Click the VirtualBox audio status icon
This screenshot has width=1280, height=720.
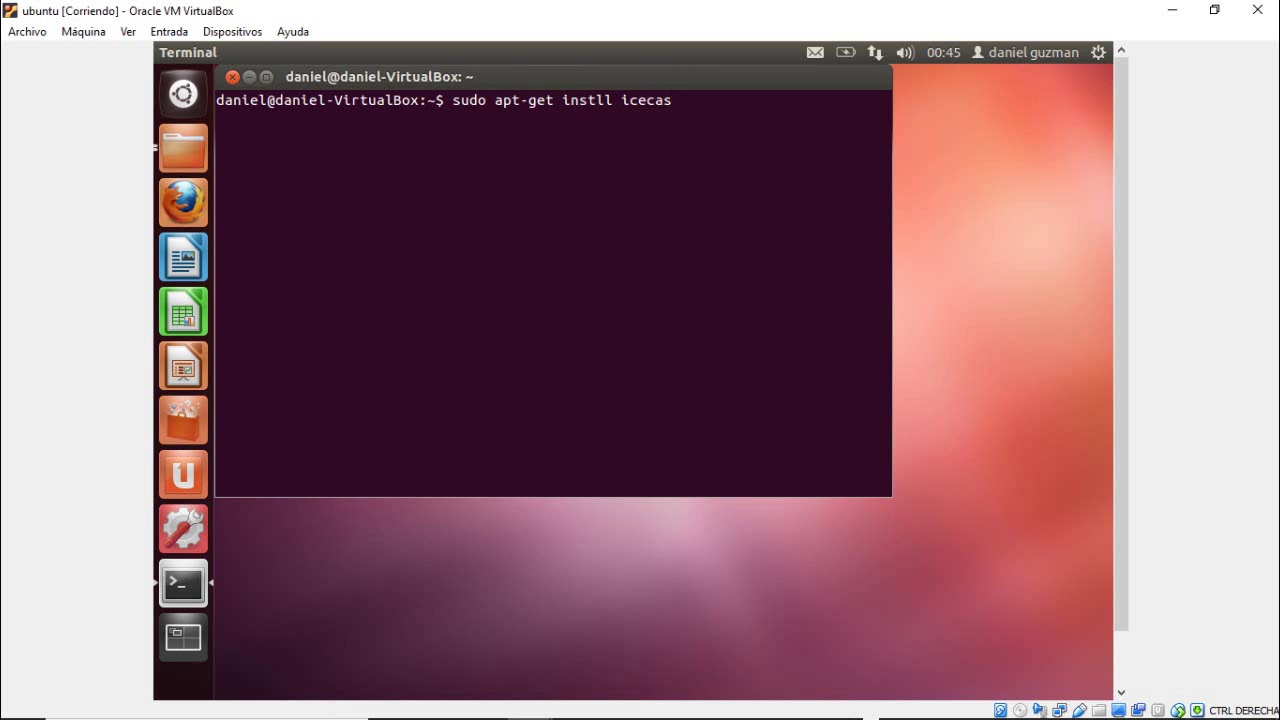click(x=1040, y=710)
